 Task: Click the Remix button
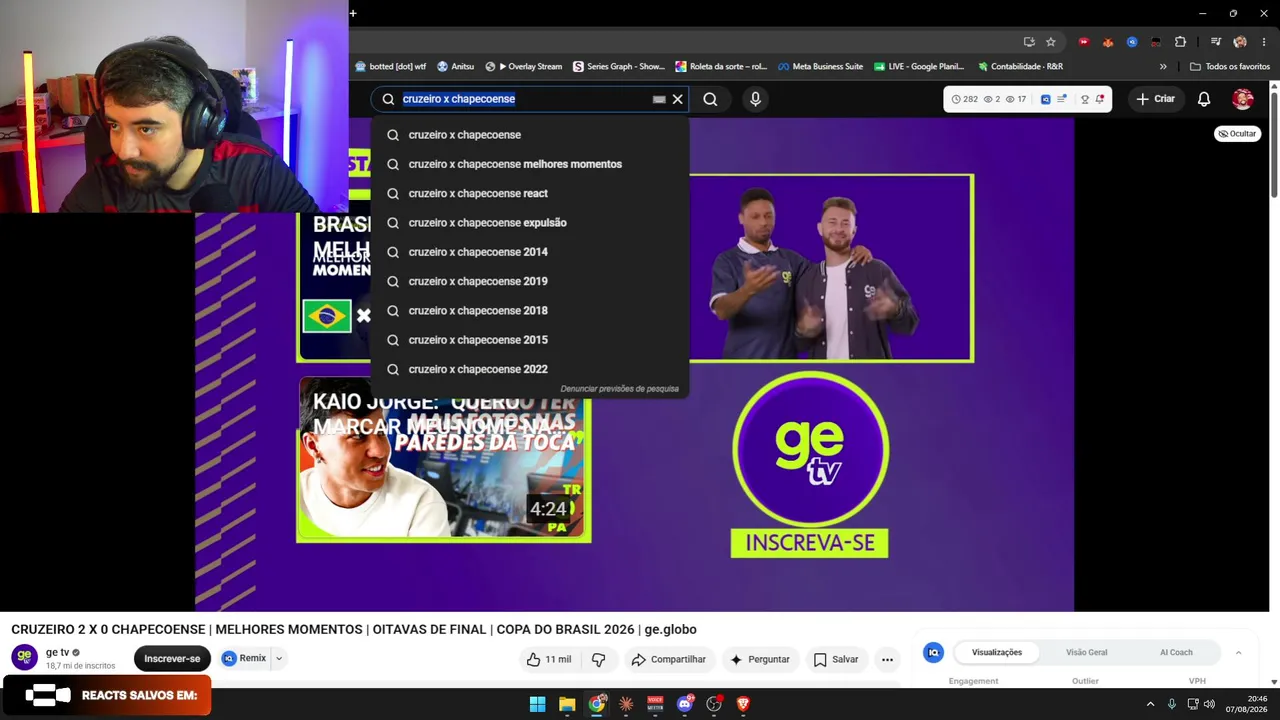tap(244, 659)
